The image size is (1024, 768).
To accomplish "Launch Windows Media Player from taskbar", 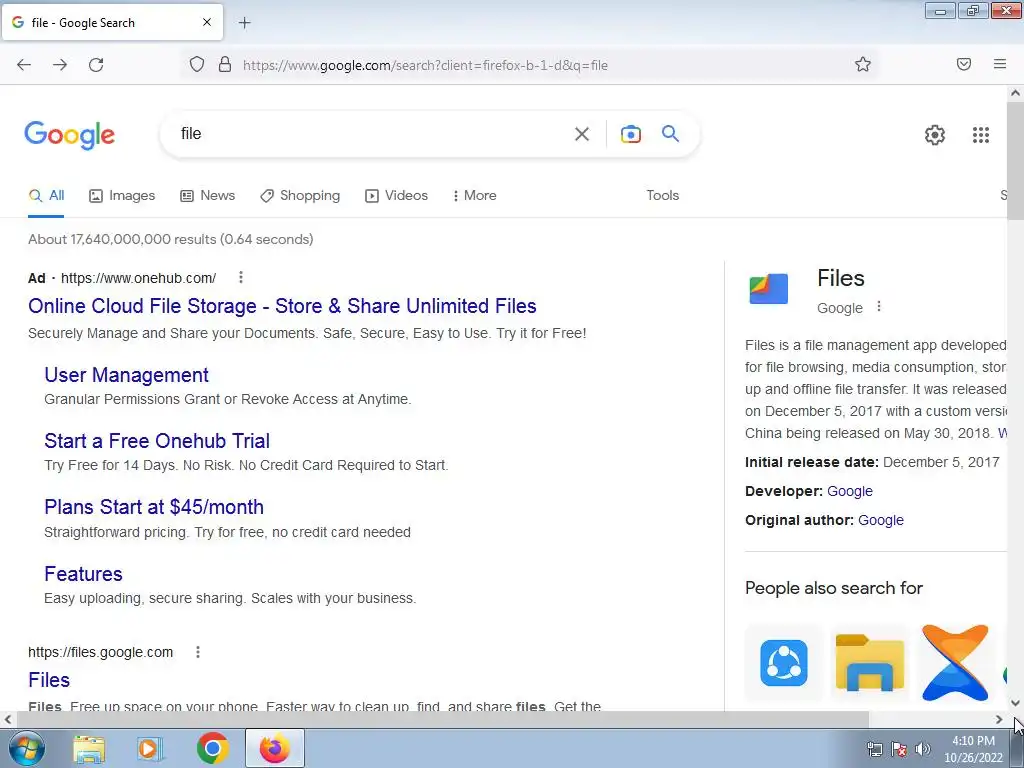I will (150, 748).
